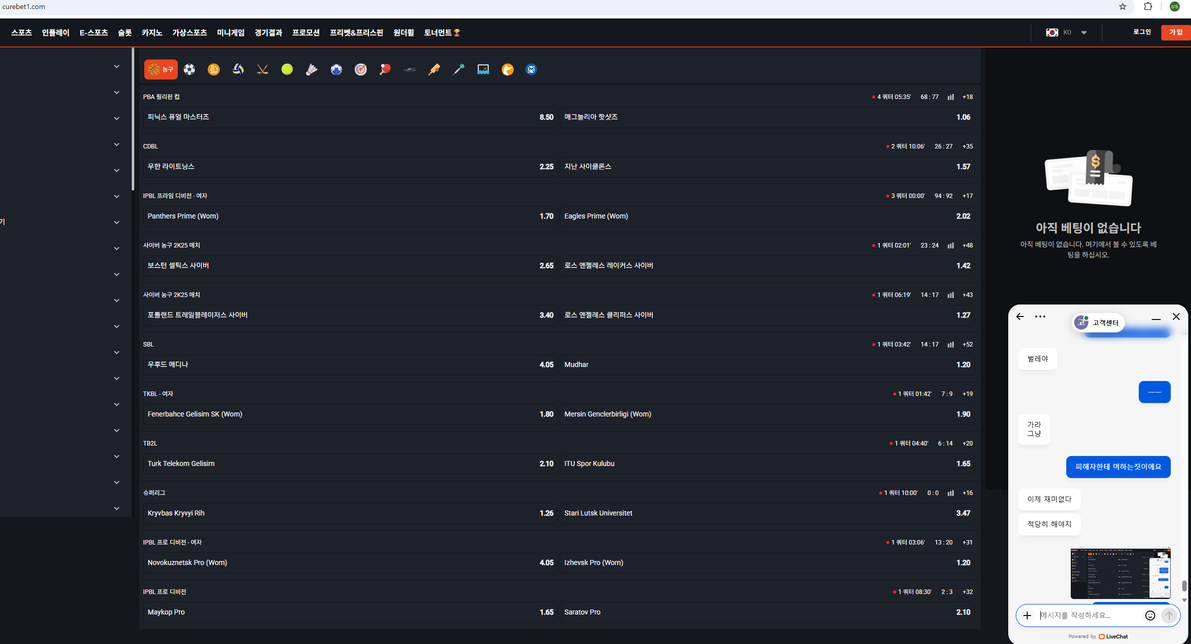Select the soccer ball sport icon
The image size is (1191, 644).
coord(189,70)
